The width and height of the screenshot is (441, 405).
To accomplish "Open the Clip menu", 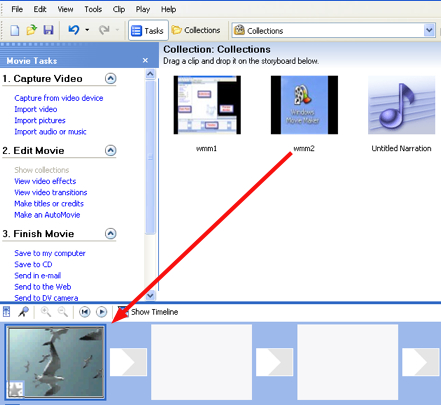I will tap(119, 9).
